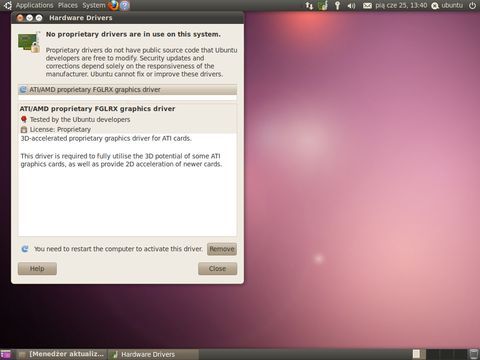
Task: Open the ubuntu user status menu
Action: [x=447, y=5]
